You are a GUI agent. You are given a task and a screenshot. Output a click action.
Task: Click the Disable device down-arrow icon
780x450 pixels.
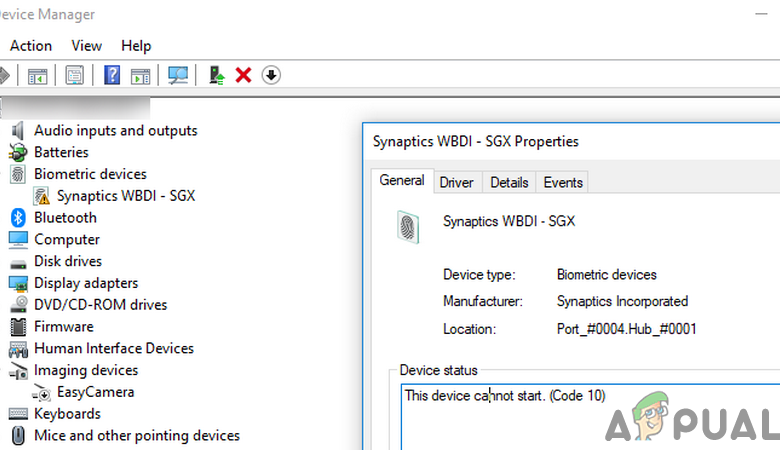(271, 75)
